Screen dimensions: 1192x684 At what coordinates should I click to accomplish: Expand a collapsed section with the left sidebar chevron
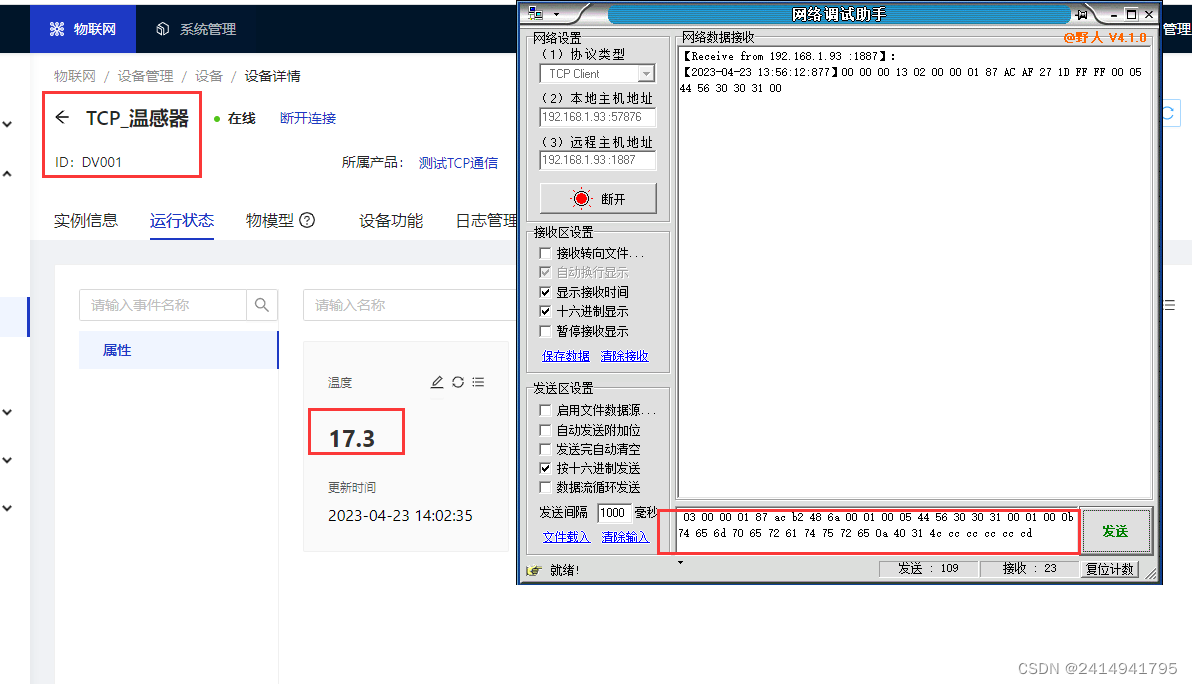[8, 124]
